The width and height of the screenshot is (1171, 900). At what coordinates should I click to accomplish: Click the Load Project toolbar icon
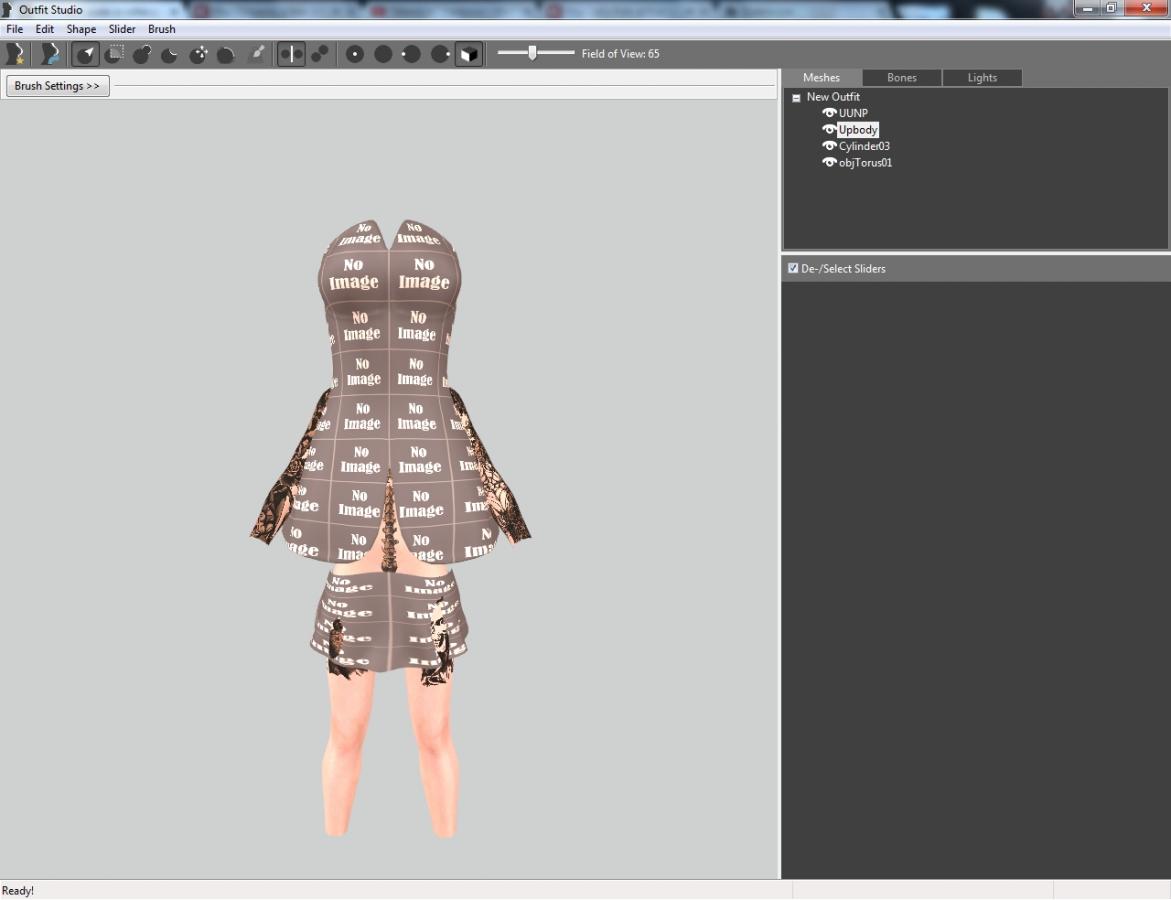click(49, 54)
